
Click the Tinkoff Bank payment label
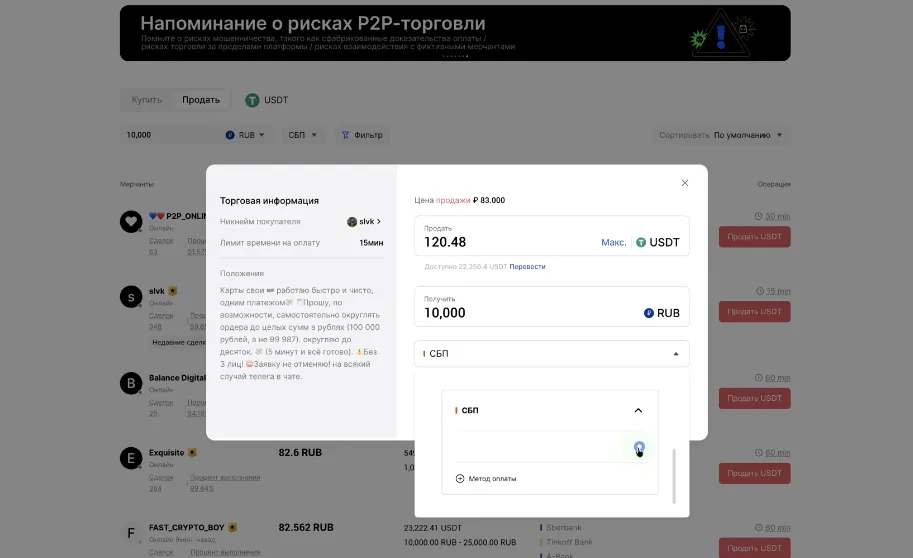(x=569, y=542)
